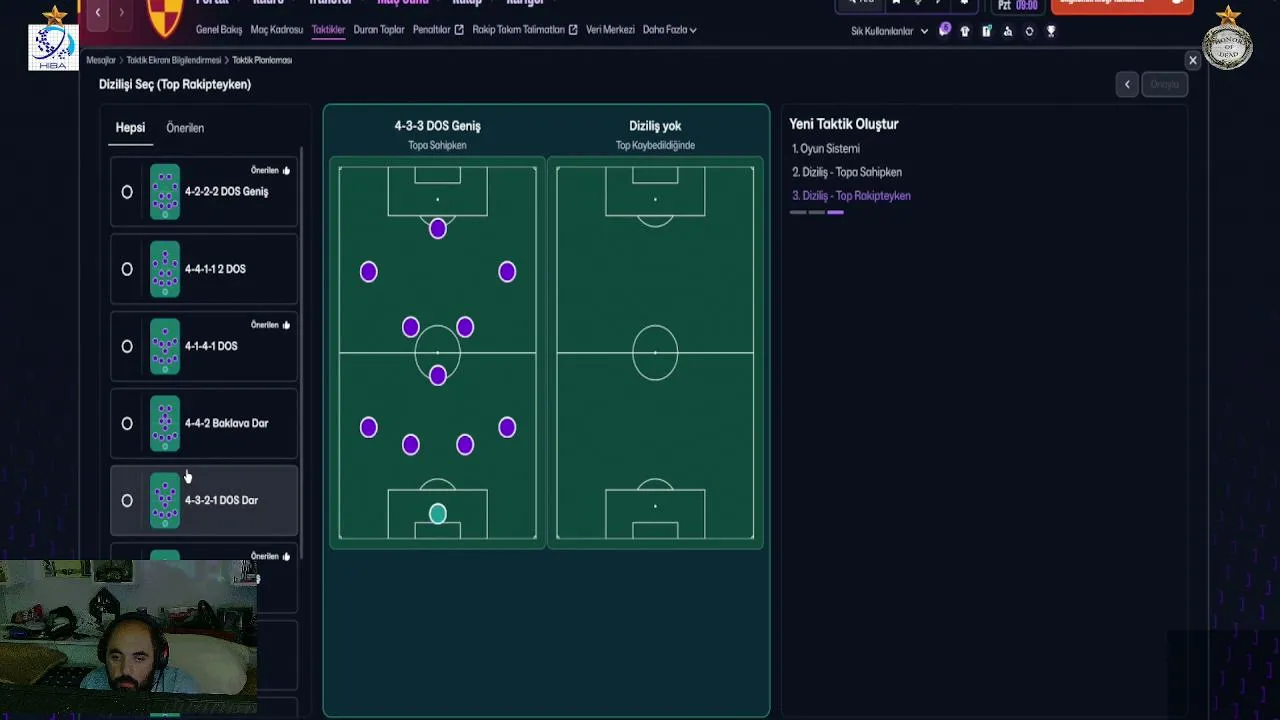Open the Maç Kadrosu tab
The height and width of the screenshot is (720, 1280).
[x=277, y=30]
